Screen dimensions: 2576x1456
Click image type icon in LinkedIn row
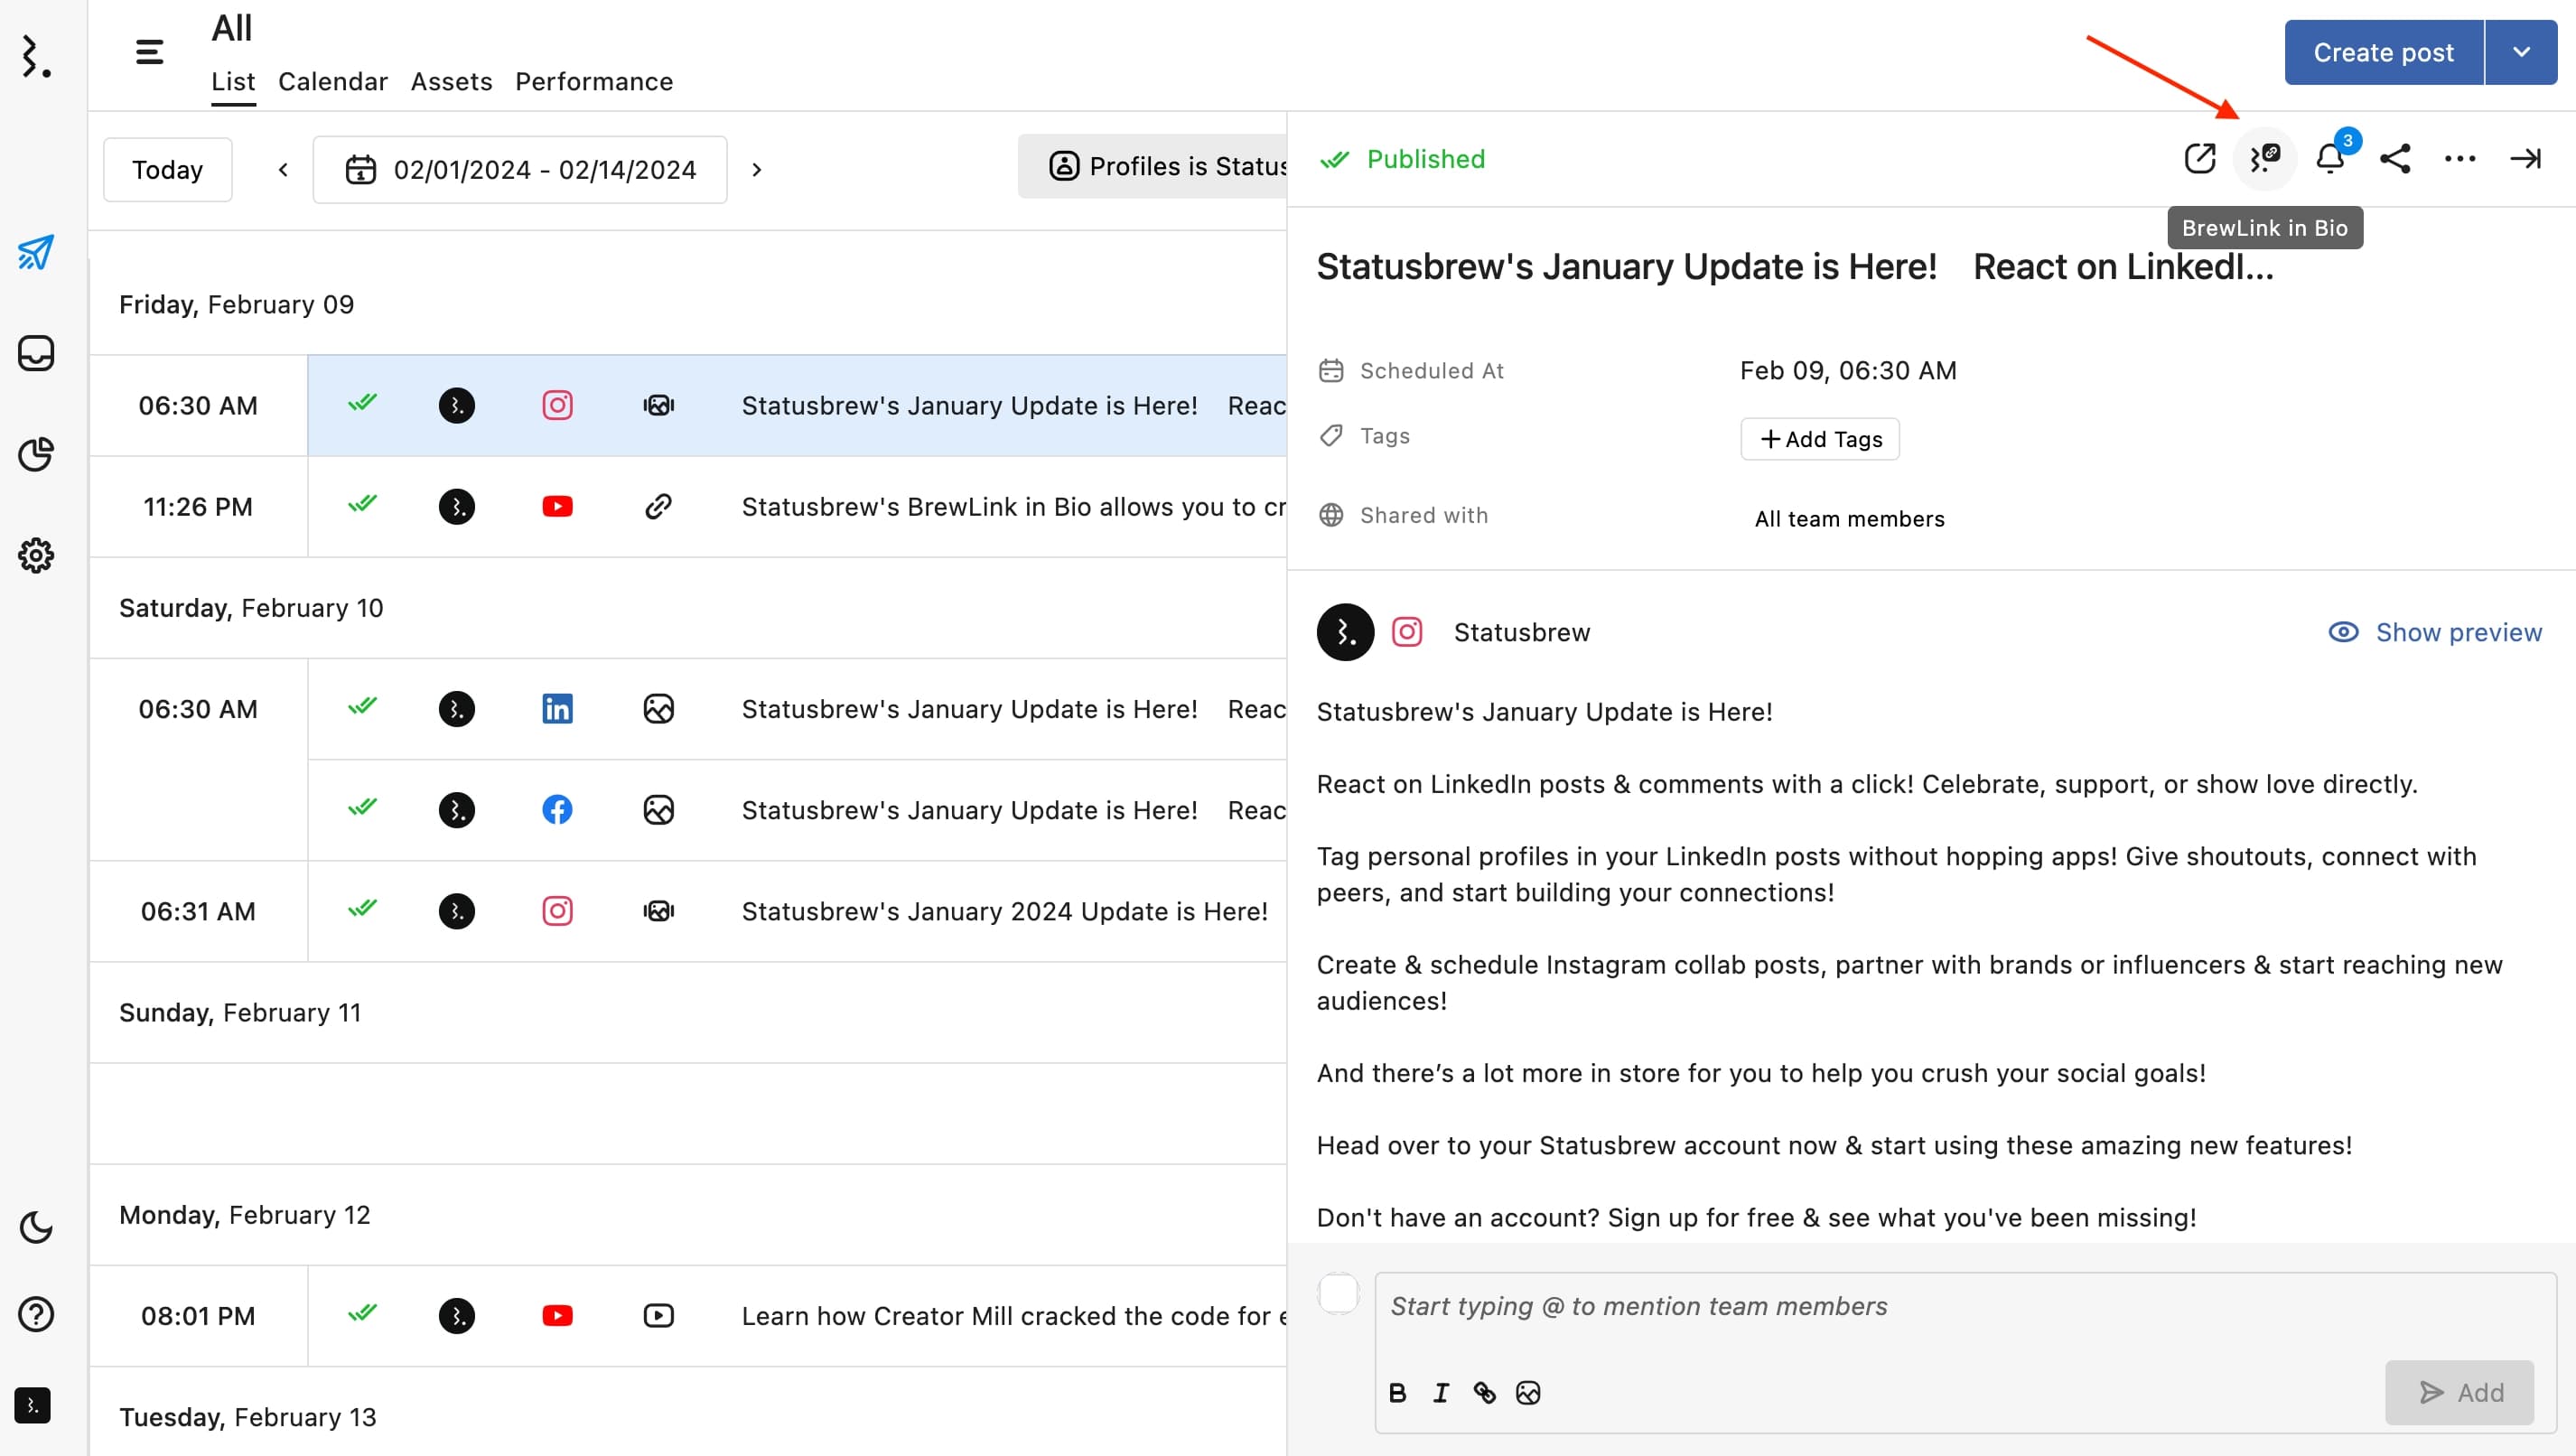659,709
